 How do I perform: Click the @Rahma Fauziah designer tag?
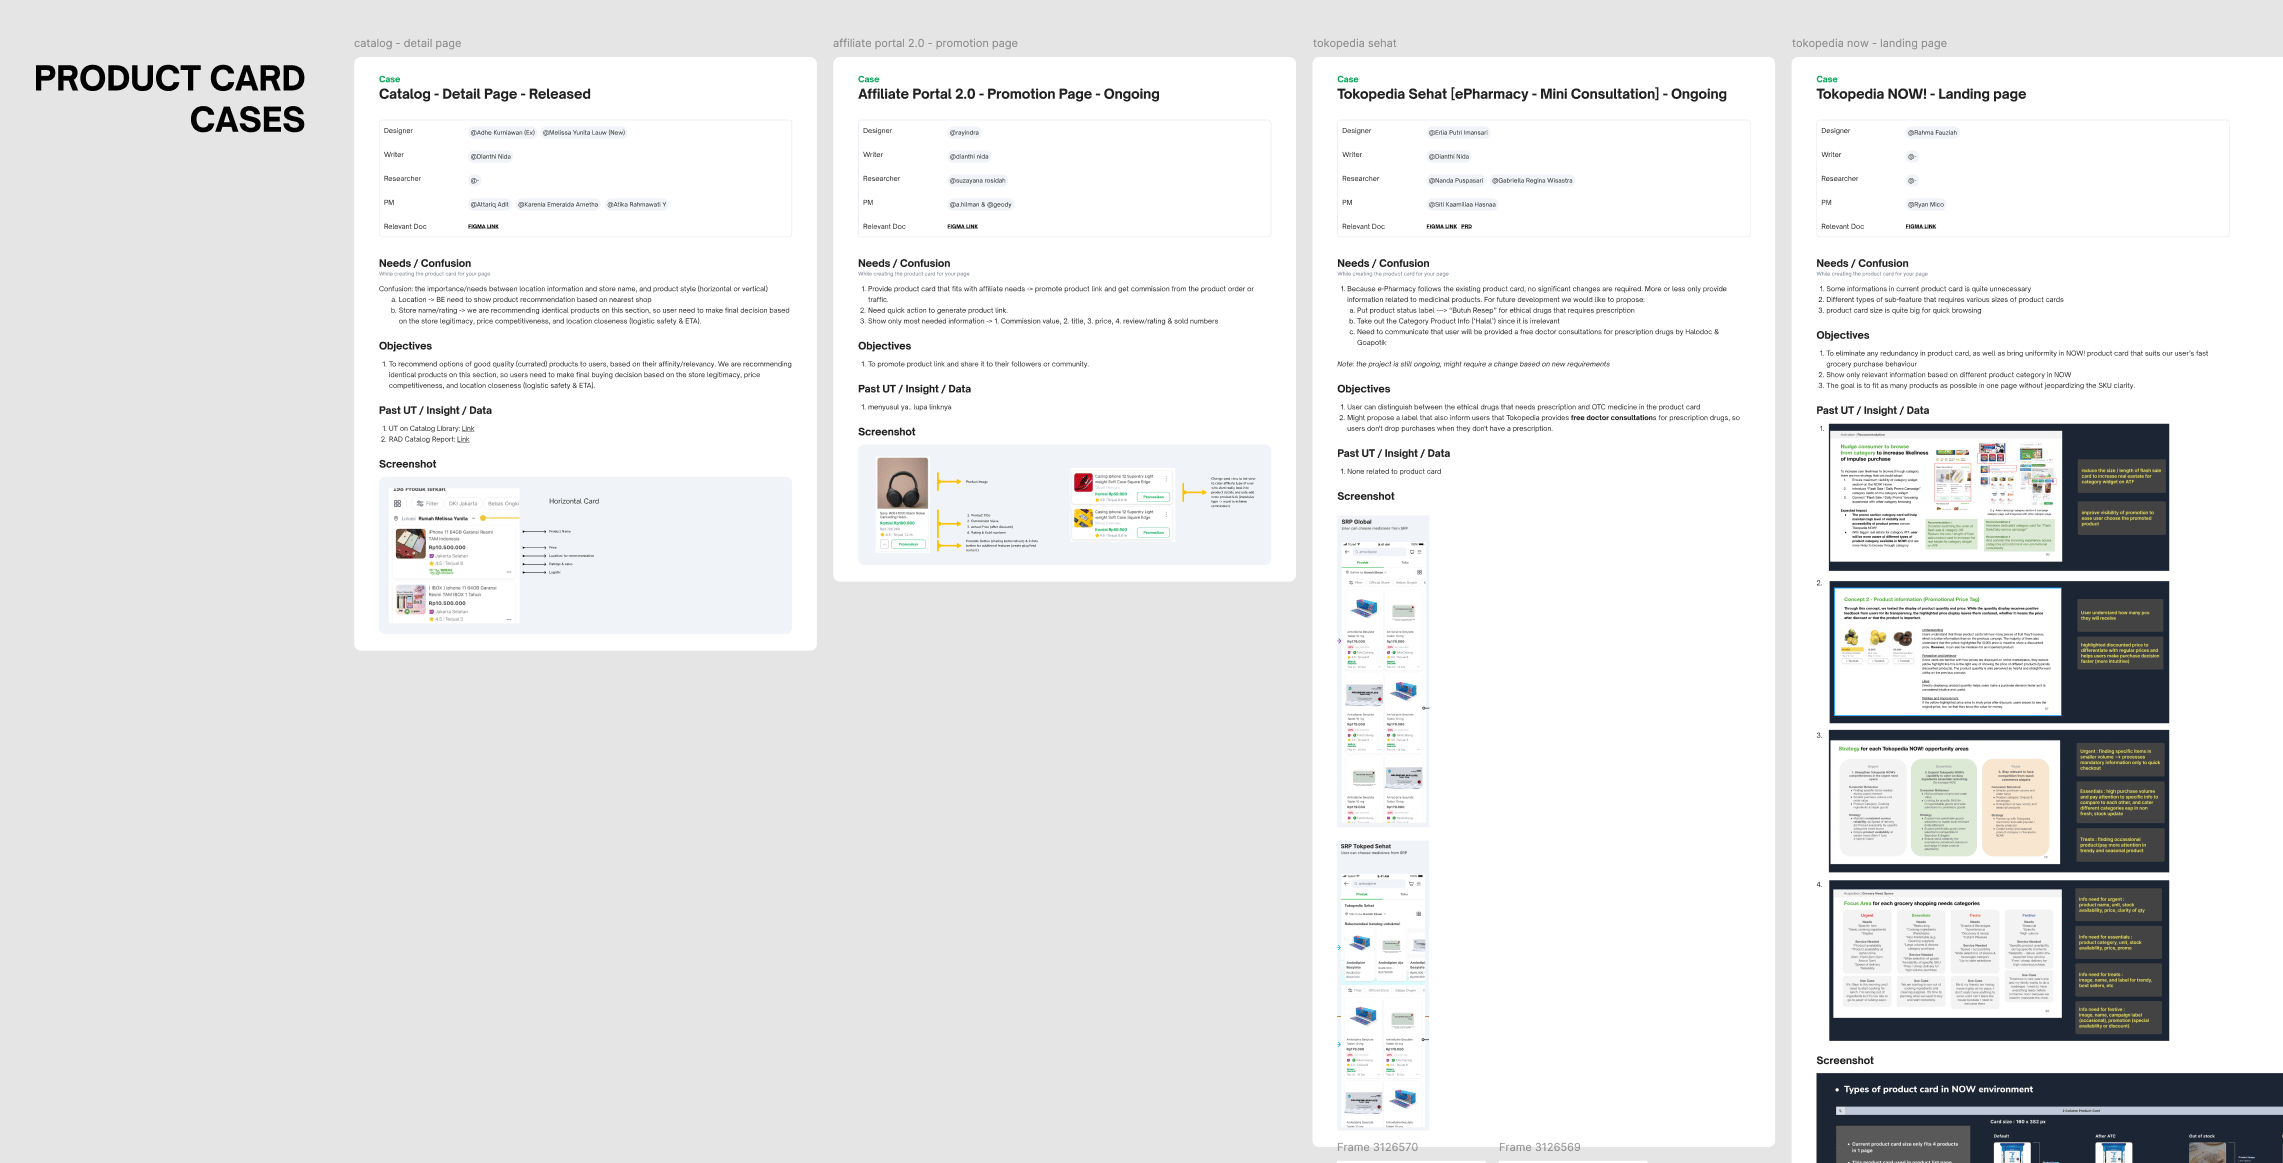click(1932, 133)
